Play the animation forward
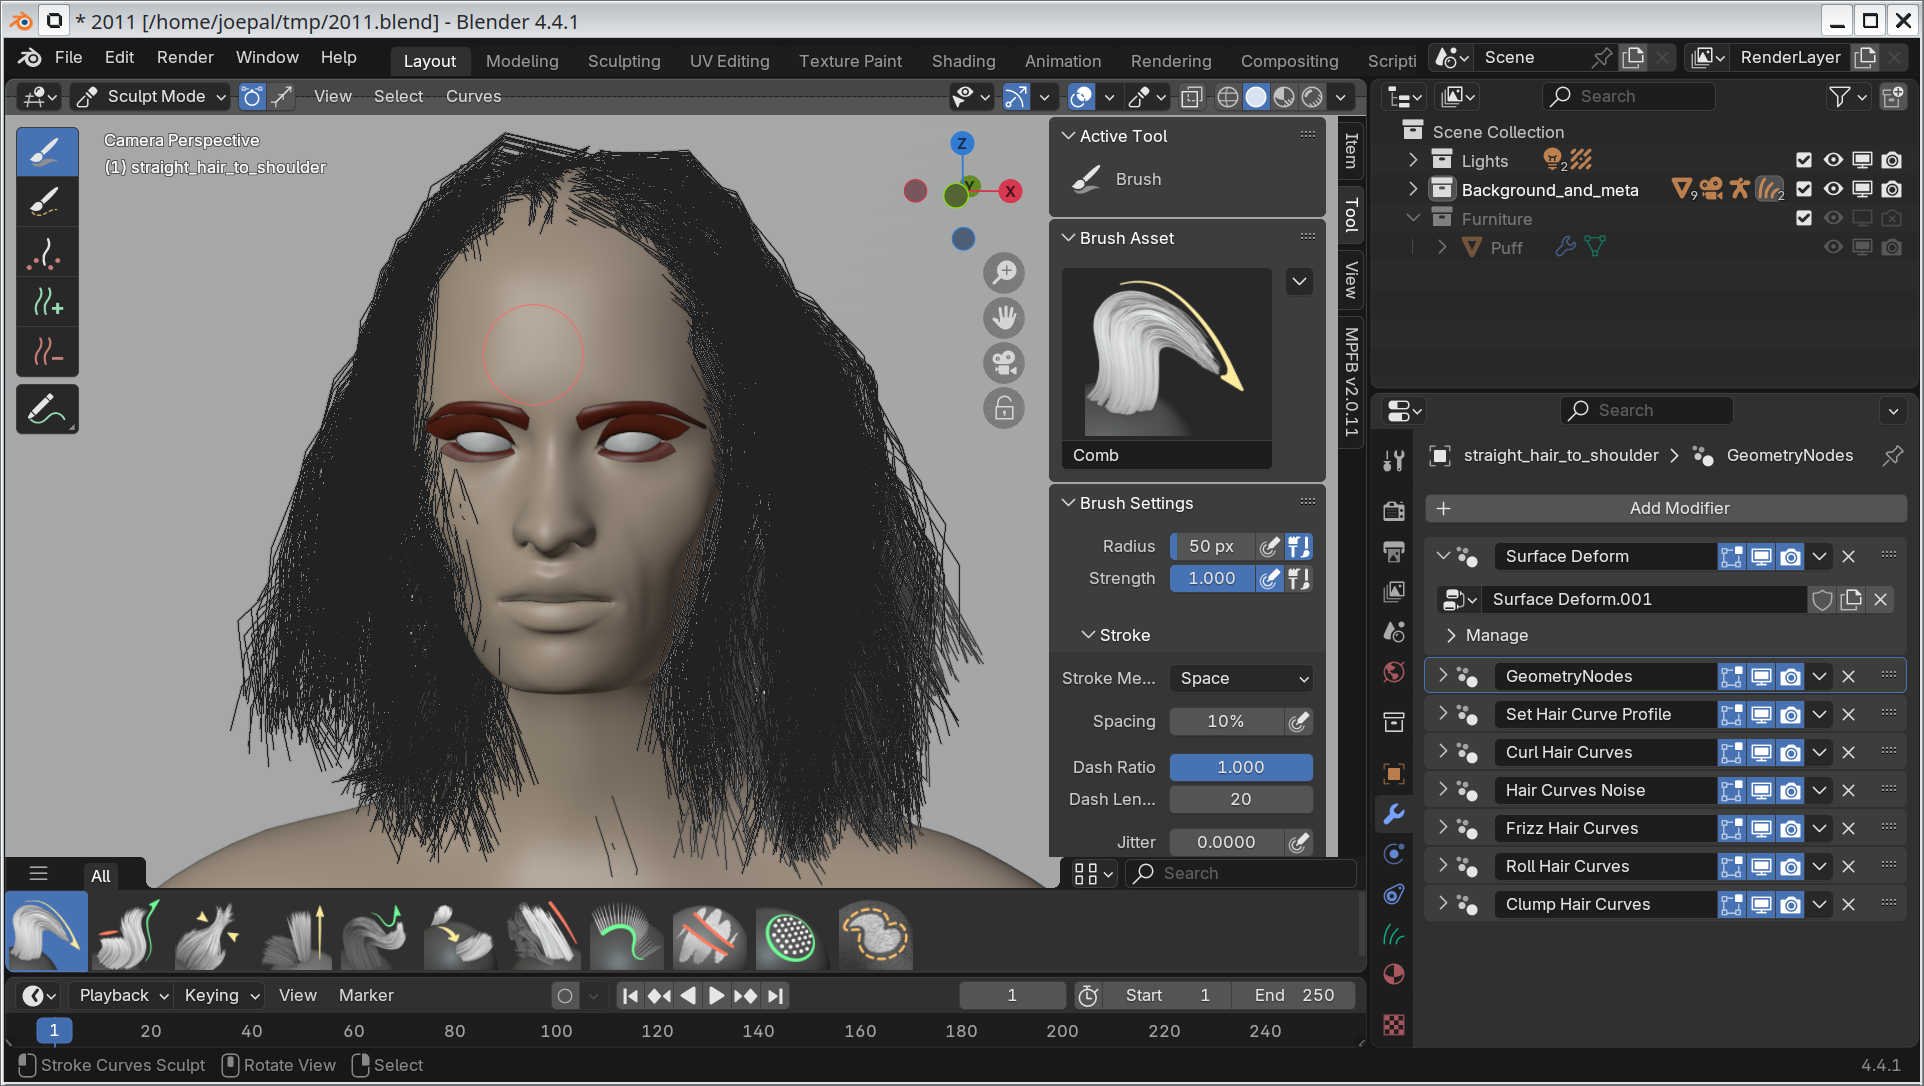The image size is (1924, 1086). click(716, 995)
